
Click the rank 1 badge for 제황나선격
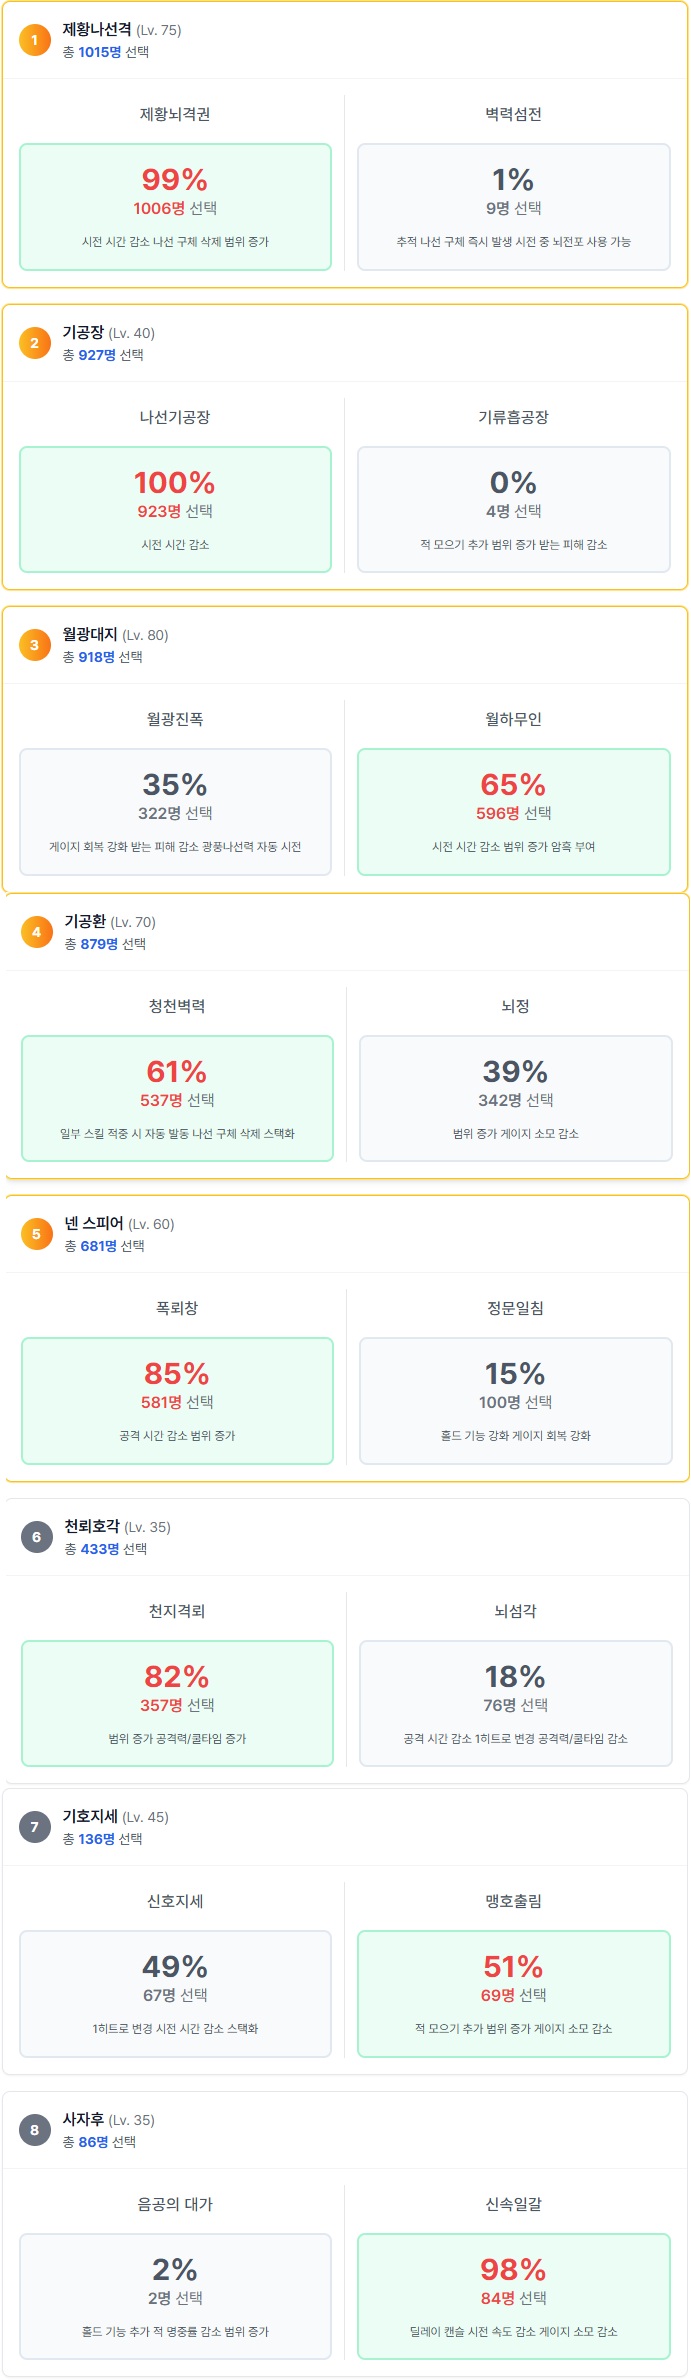tap(35, 40)
